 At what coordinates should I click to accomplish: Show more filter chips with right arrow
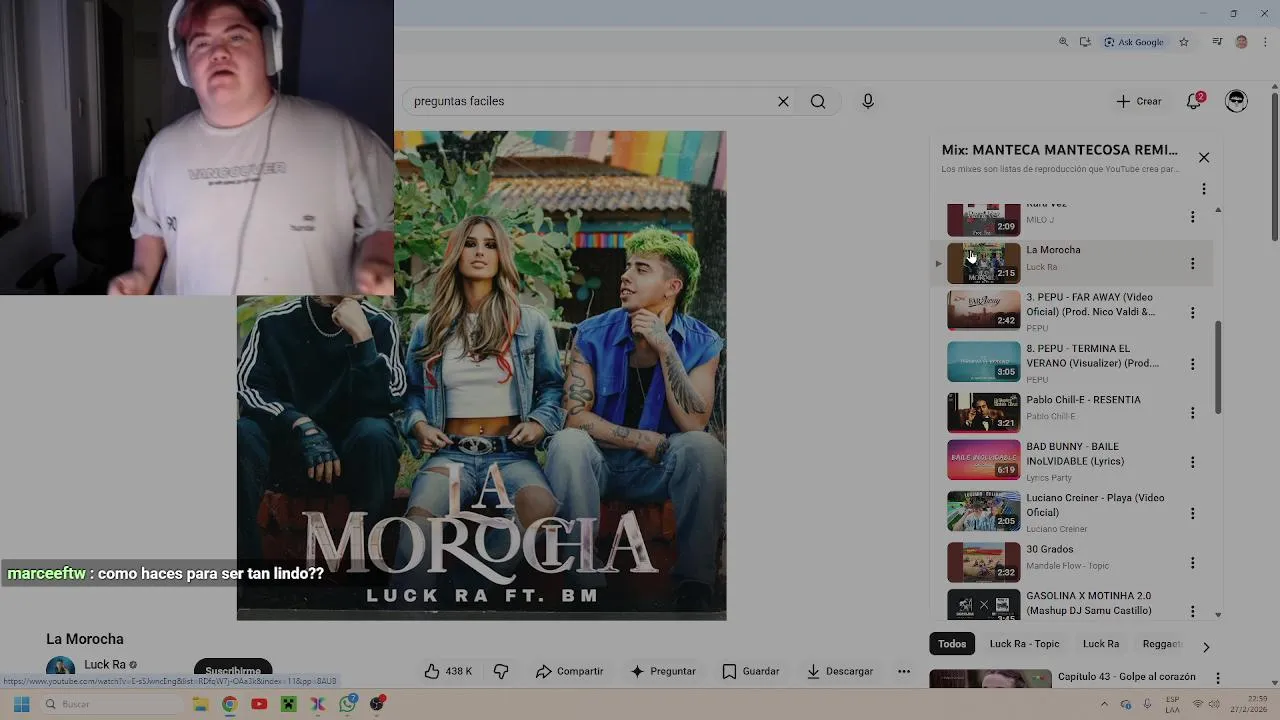pos(1206,647)
